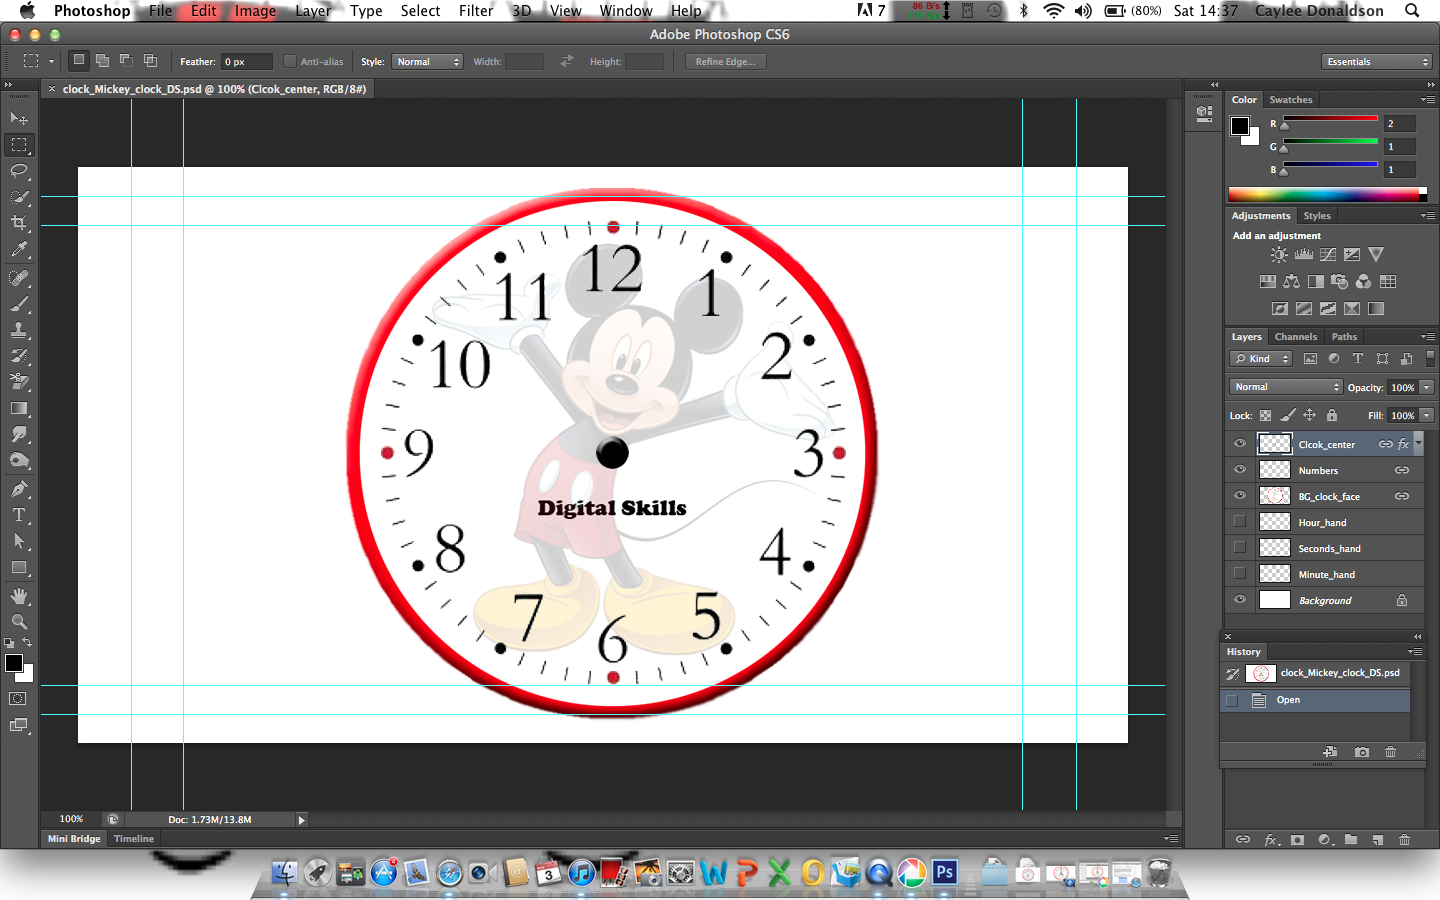1440x900 pixels.
Task: Select the Open history state
Action: [1316, 700]
